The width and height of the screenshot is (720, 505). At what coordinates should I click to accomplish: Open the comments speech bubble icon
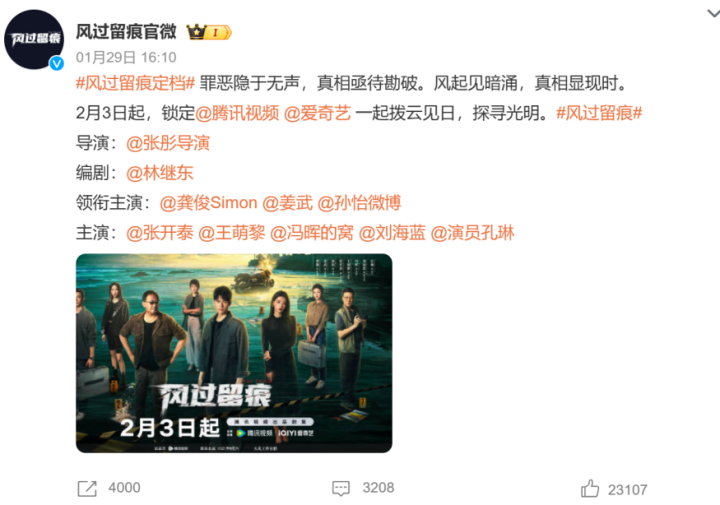pos(341,488)
